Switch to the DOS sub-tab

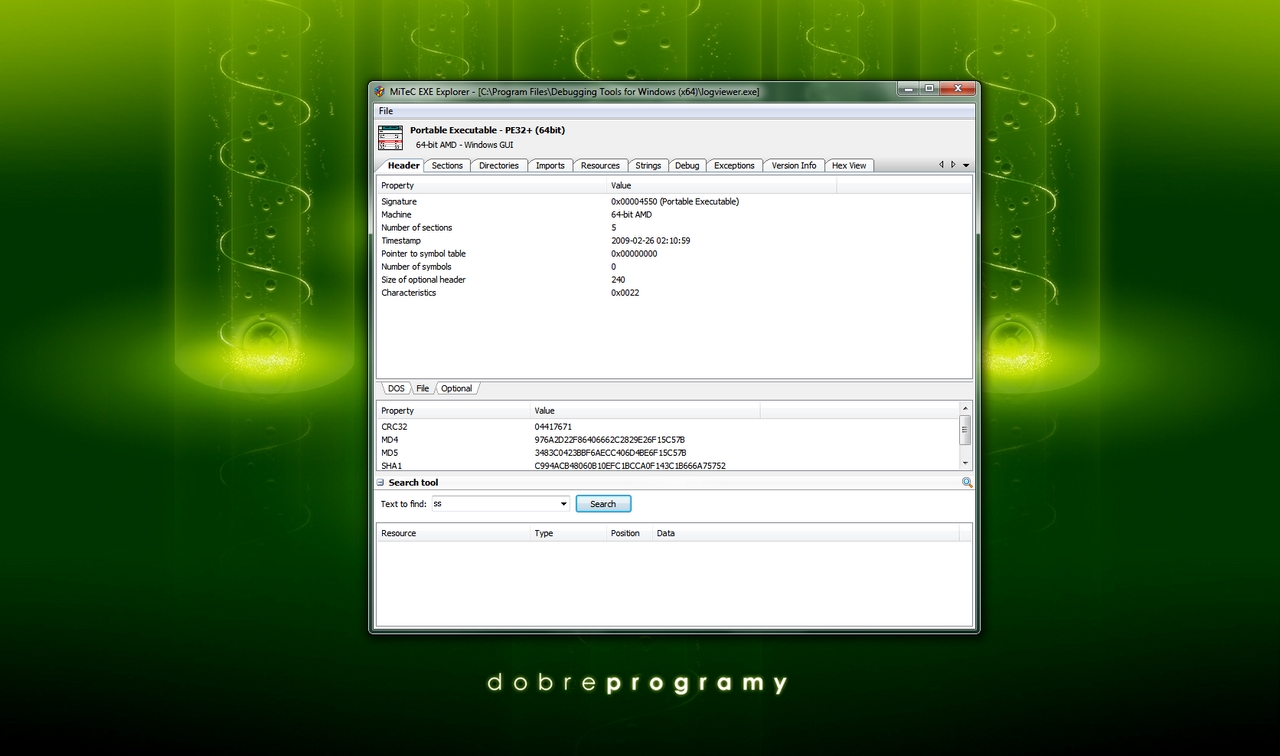(x=396, y=389)
